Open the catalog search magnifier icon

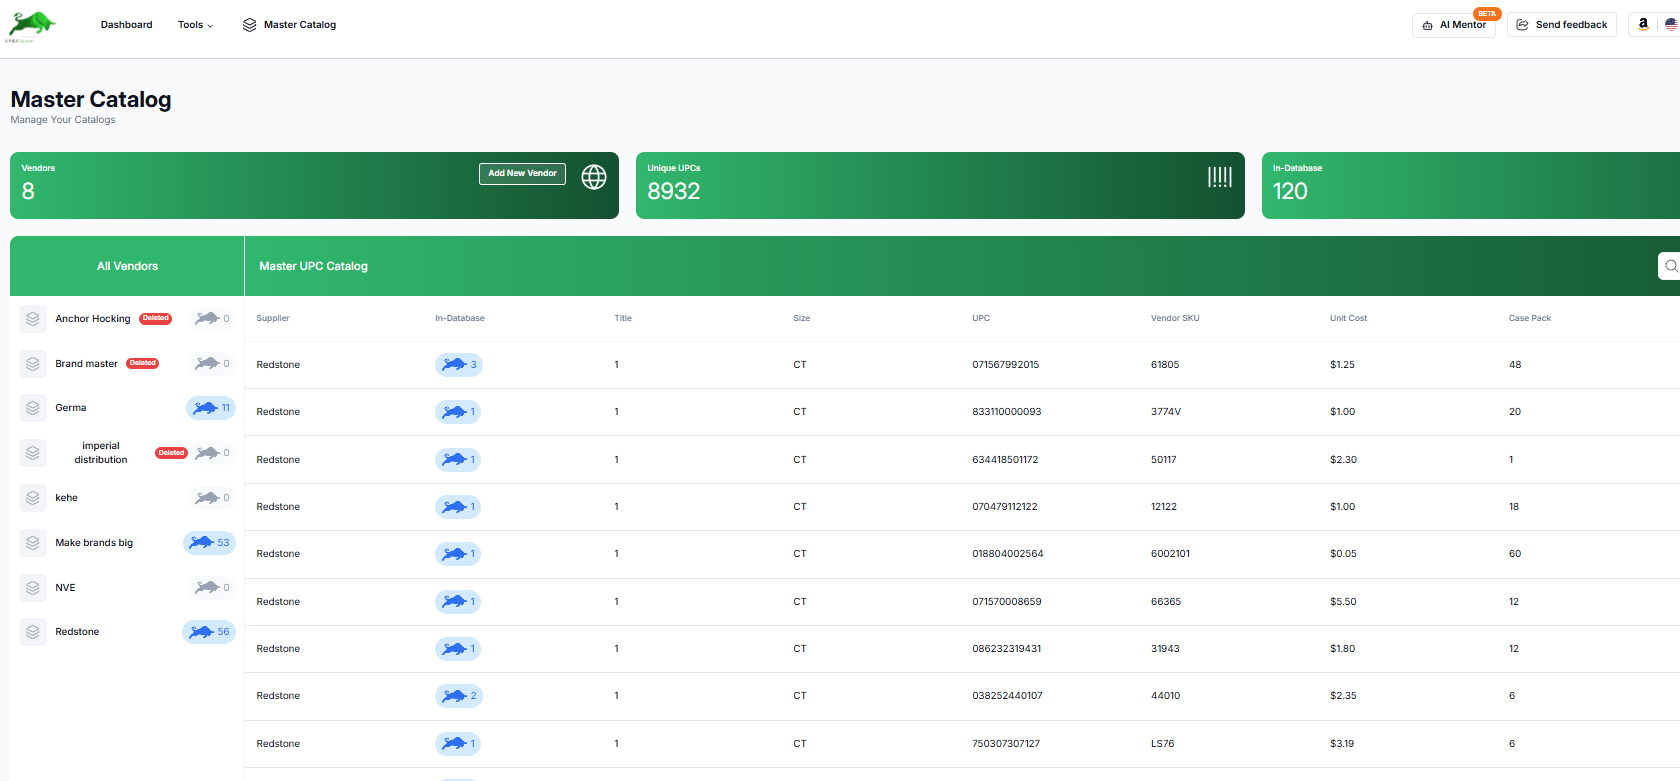pyautogui.click(x=1671, y=266)
